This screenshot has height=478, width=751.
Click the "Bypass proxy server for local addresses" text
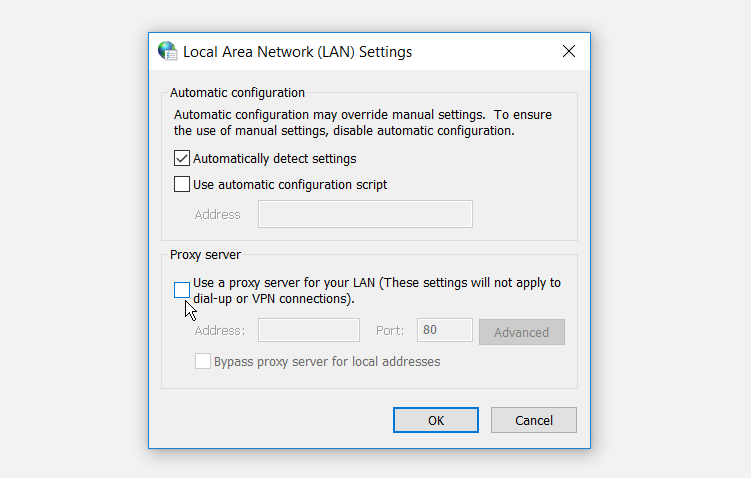[327, 361]
